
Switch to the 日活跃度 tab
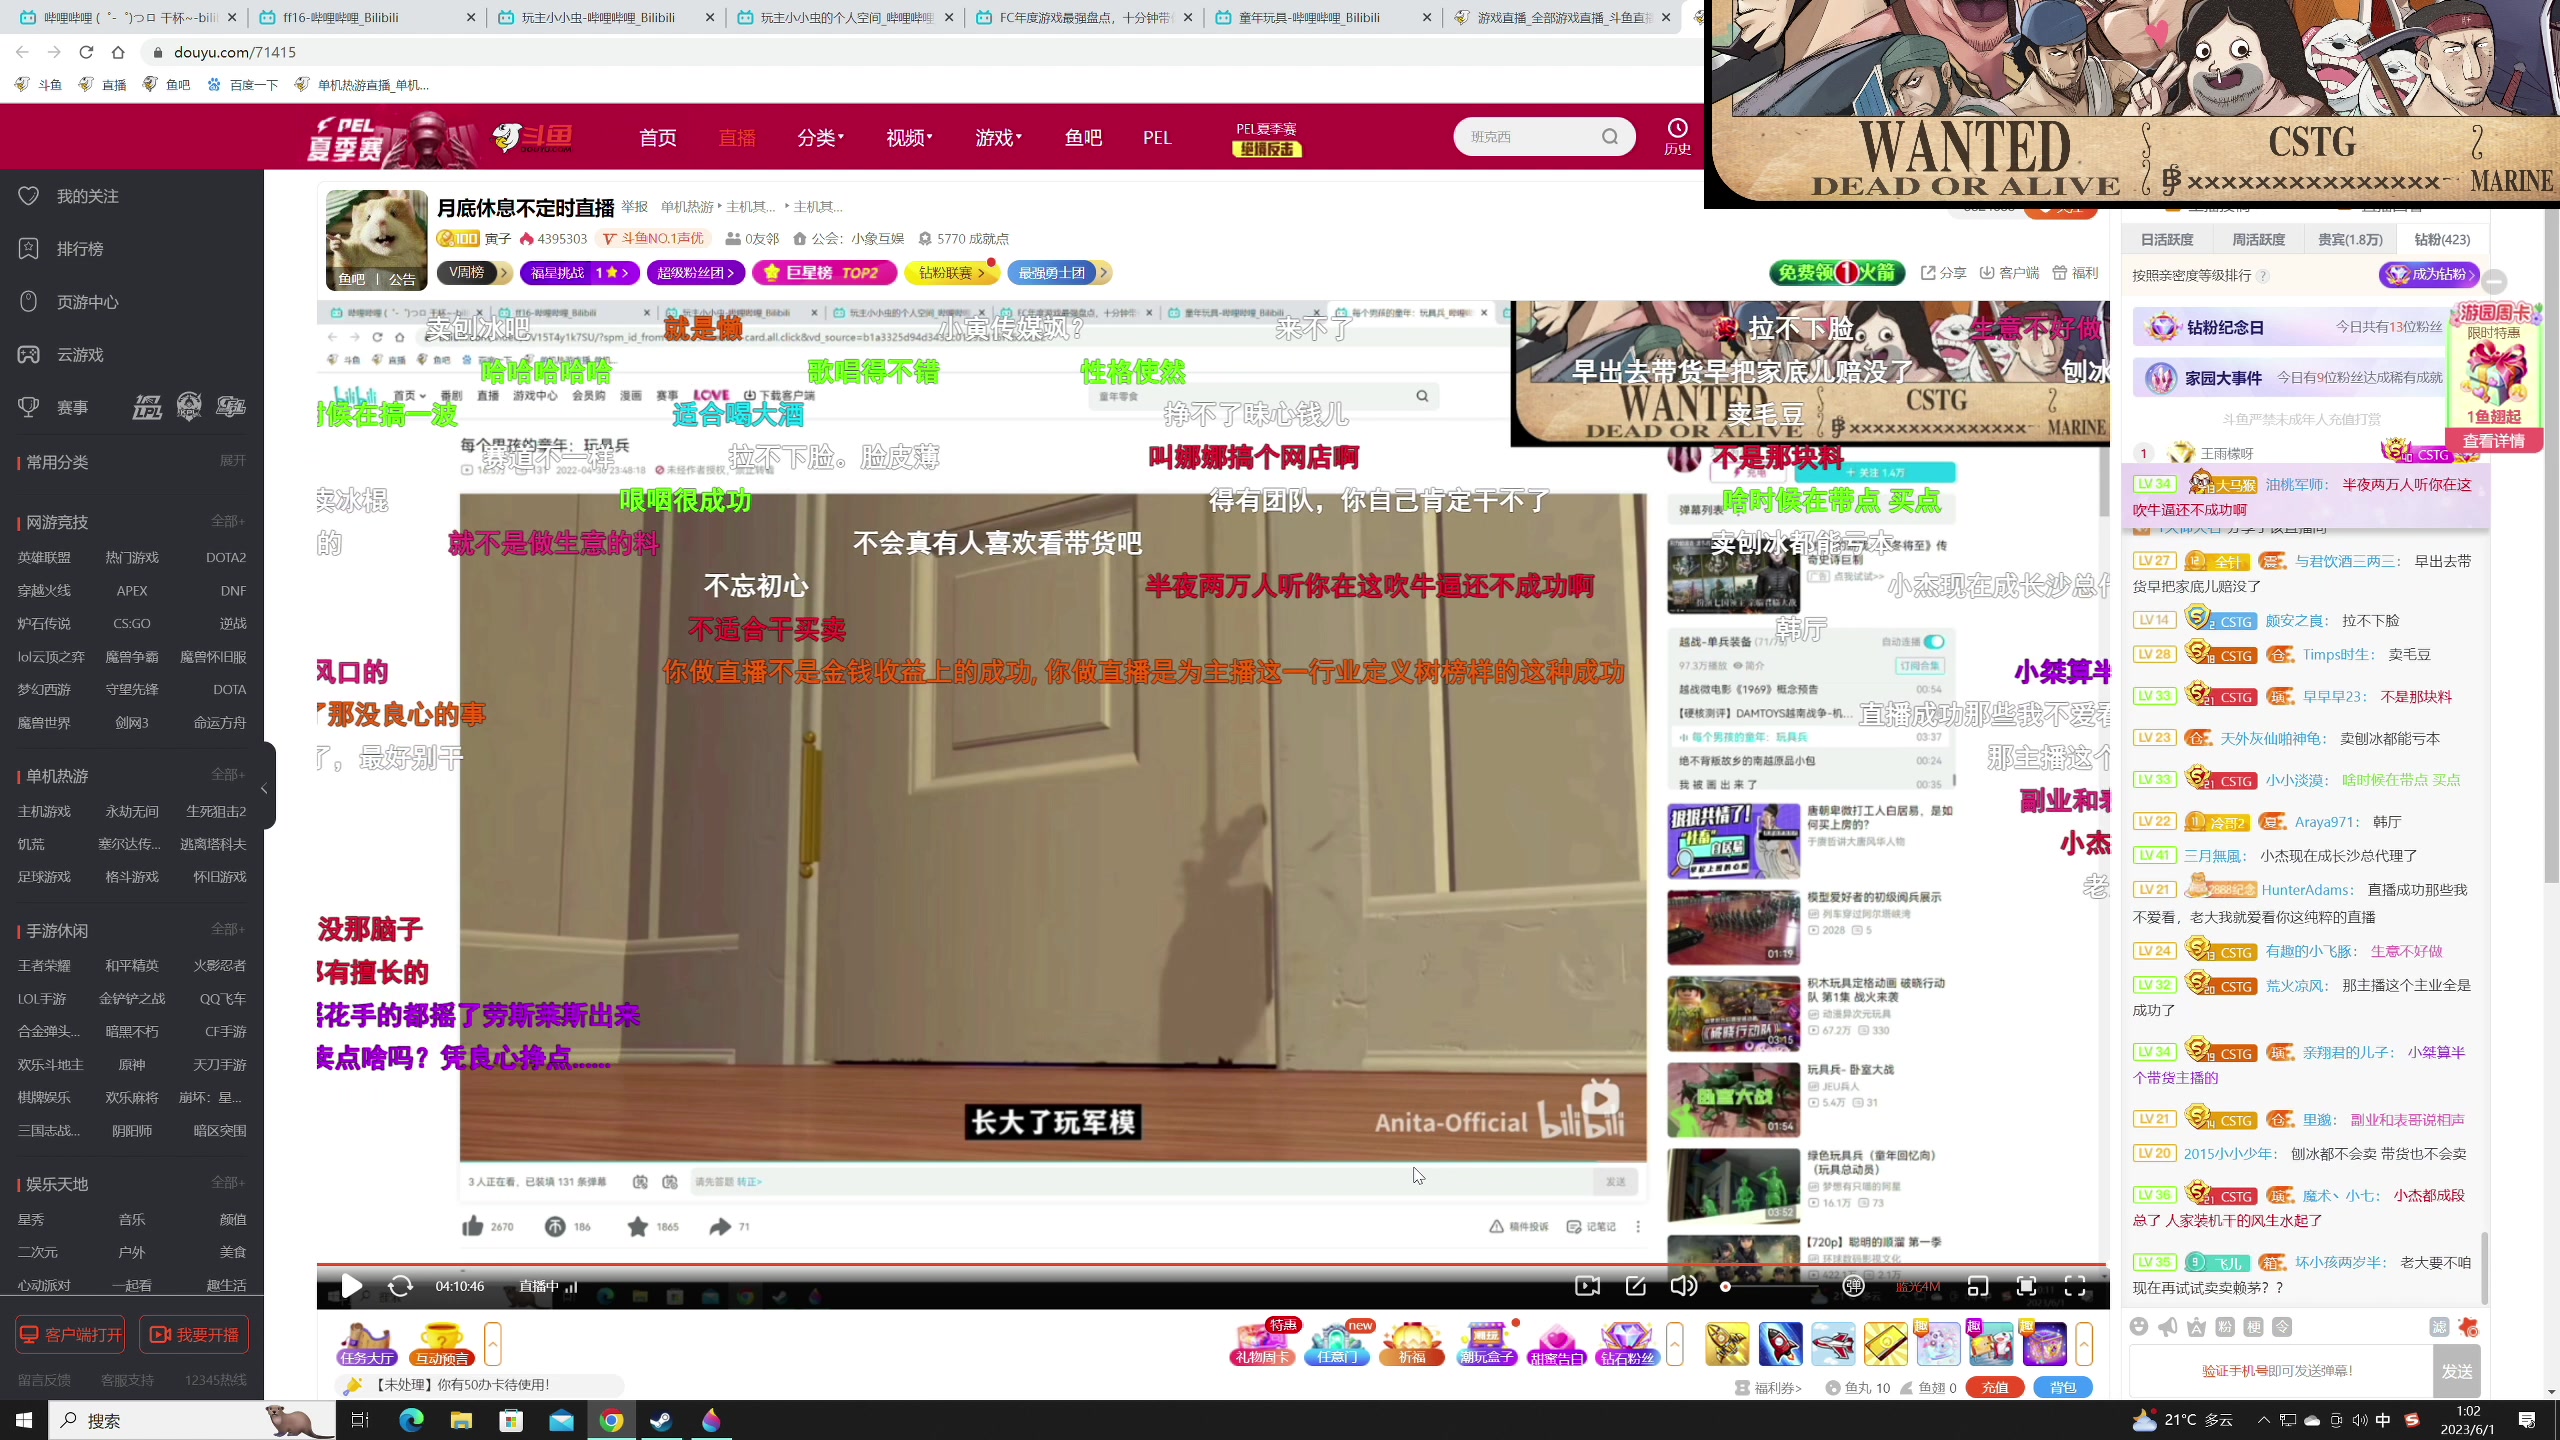pyautogui.click(x=2167, y=240)
